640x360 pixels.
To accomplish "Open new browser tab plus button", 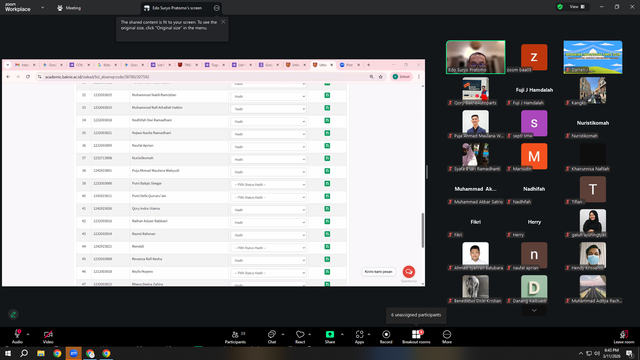I will click(x=368, y=65).
